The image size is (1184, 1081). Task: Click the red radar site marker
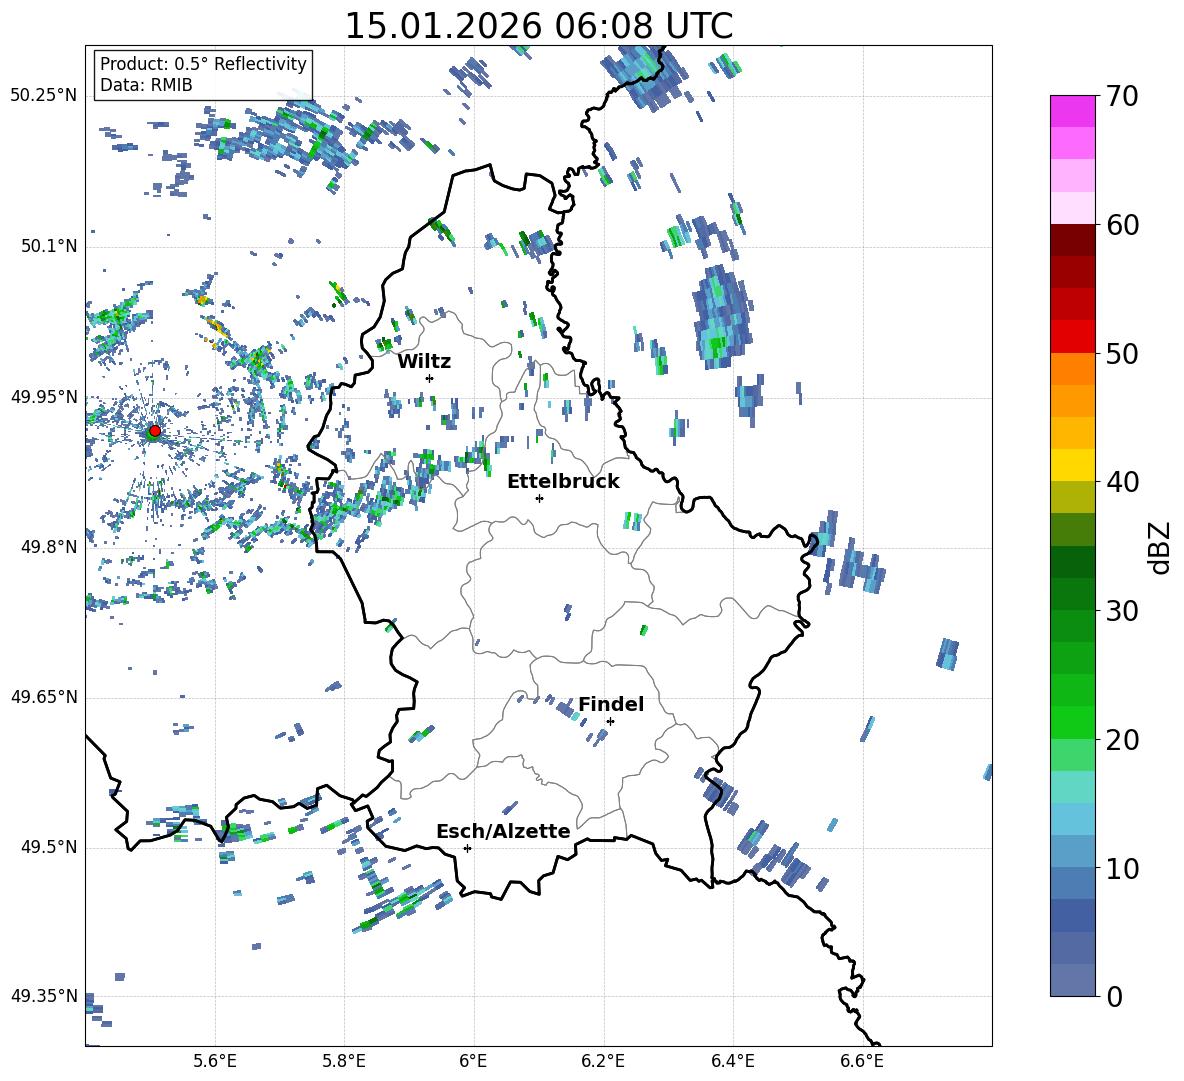[x=154, y=431]
